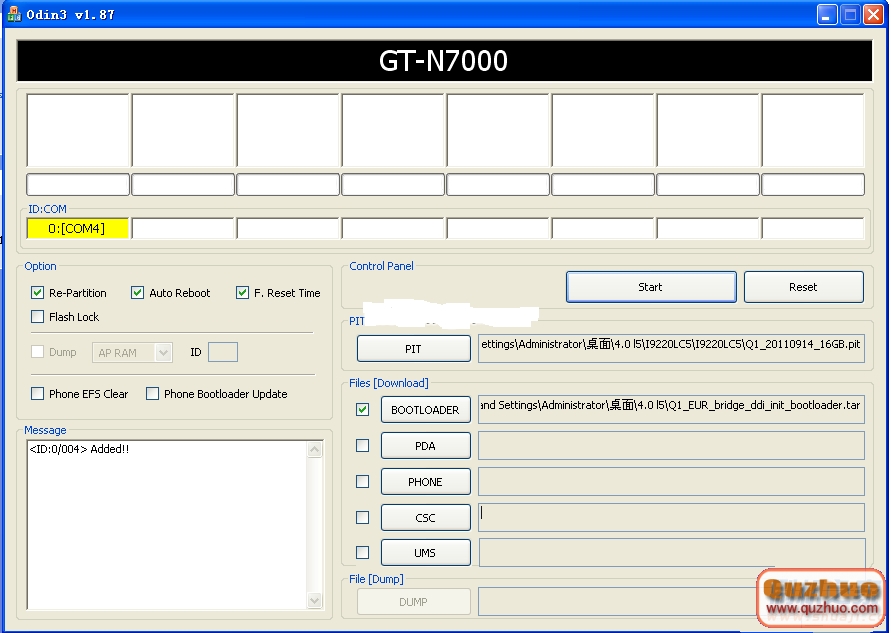Click Message log scrollbar down arrow
The image size is (891, 633).
[314, 600]
